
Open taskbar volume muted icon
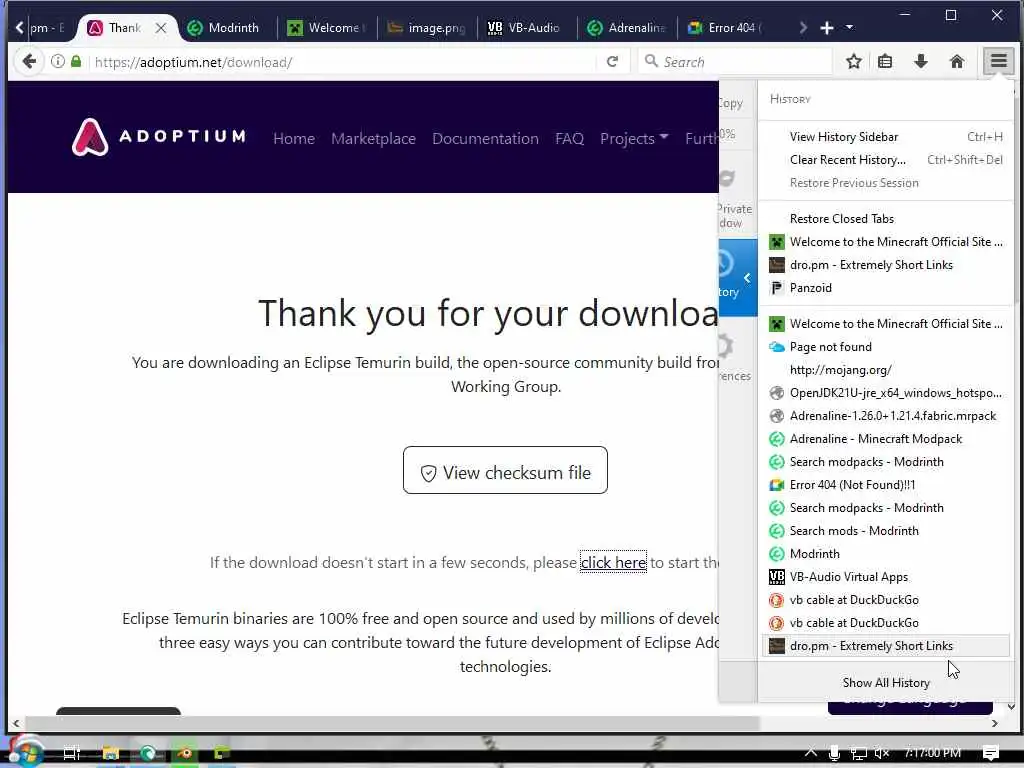882,753
